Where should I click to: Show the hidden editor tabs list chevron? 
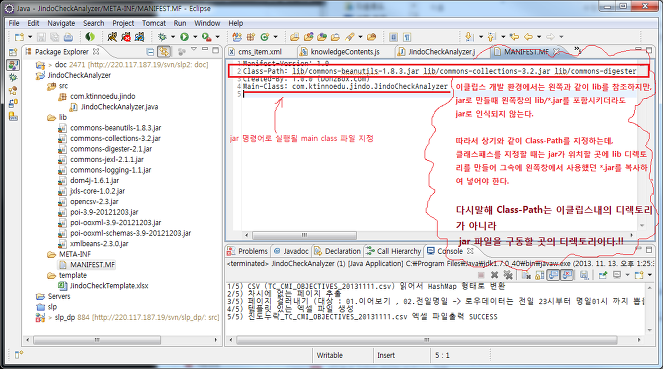(578, 50)
